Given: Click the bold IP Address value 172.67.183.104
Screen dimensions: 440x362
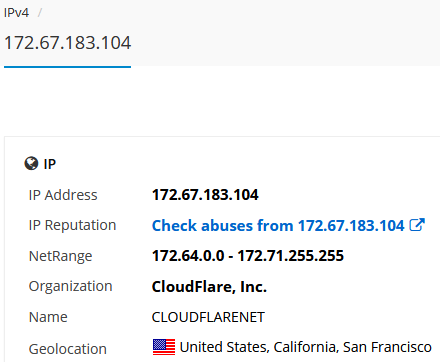Looking at the screenshot, I should pos(205,195).
